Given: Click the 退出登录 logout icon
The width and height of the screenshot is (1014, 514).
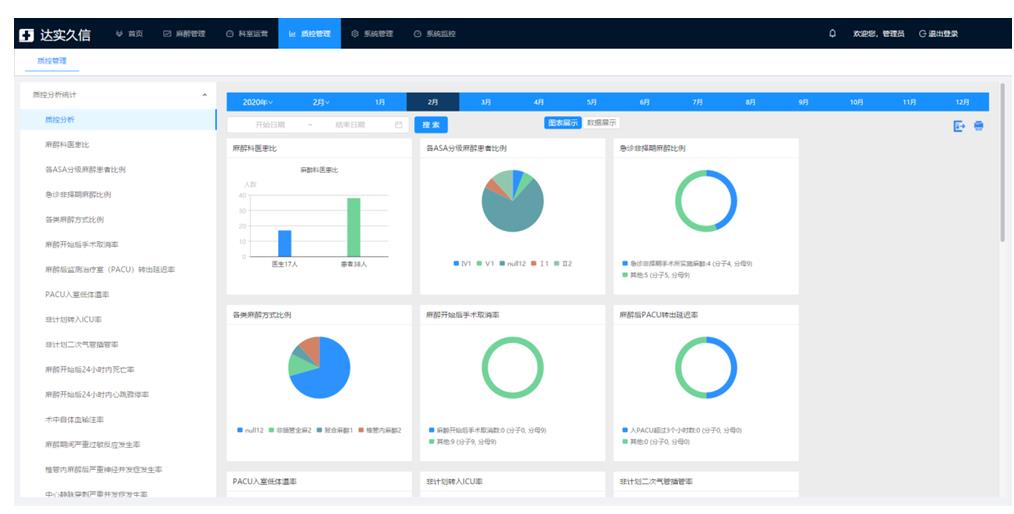Looking at the screenshot, I should tap(922, 34).
